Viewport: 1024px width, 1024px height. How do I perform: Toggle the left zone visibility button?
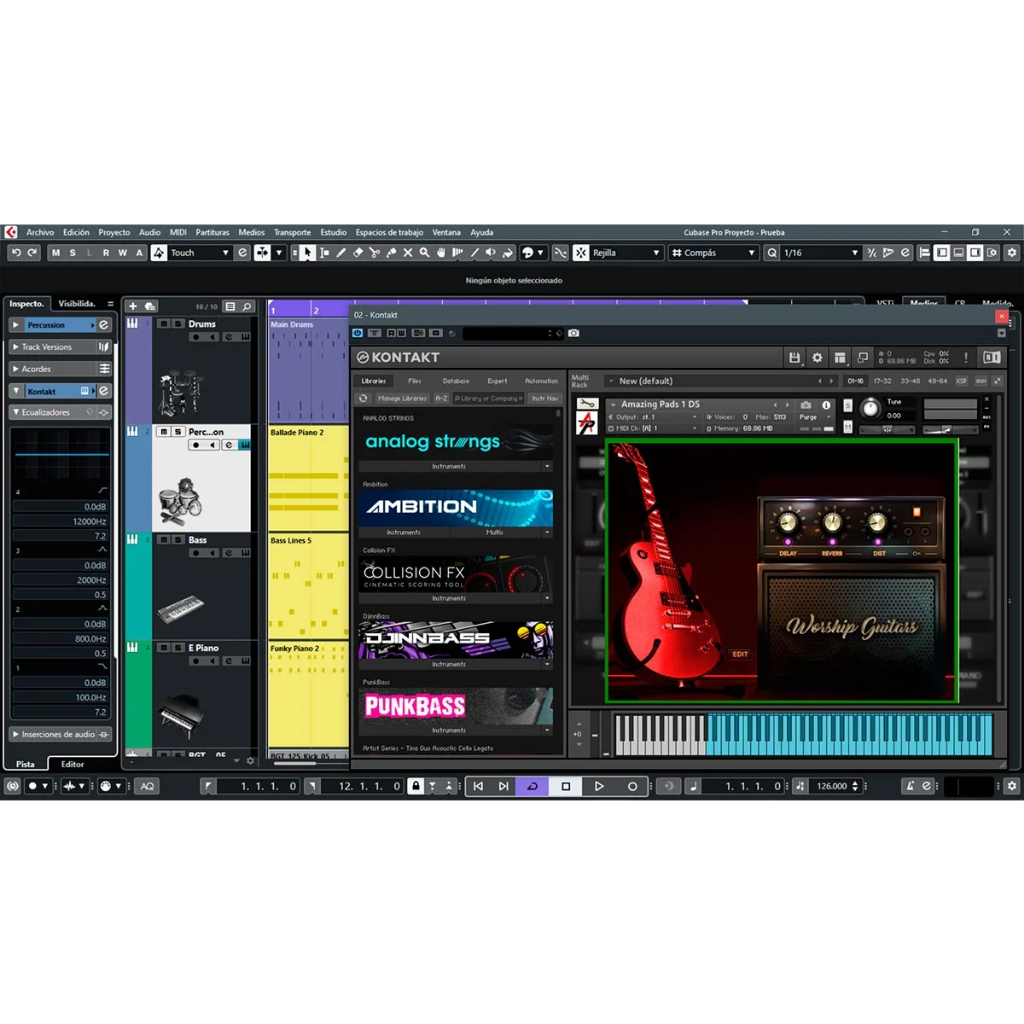[x=942, y=253]
